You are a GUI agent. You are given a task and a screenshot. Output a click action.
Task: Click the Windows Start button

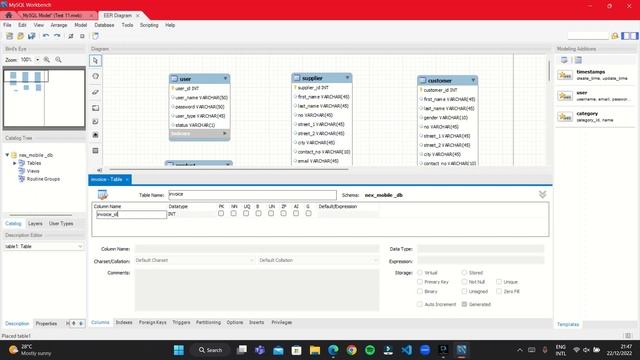click(x=179, y=350)
